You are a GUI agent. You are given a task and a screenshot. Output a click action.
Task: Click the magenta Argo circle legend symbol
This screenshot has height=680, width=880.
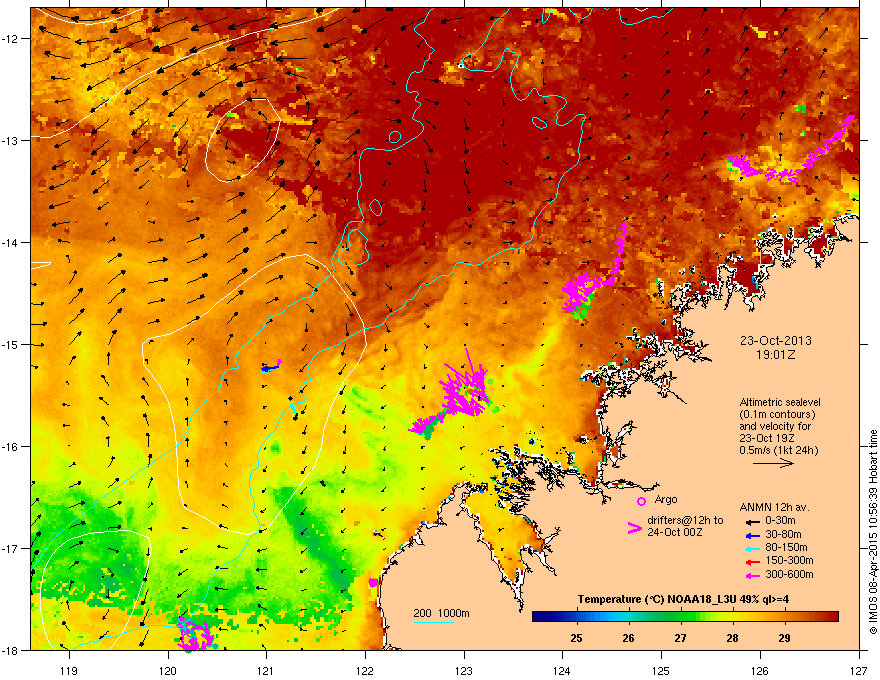[641, 501]
